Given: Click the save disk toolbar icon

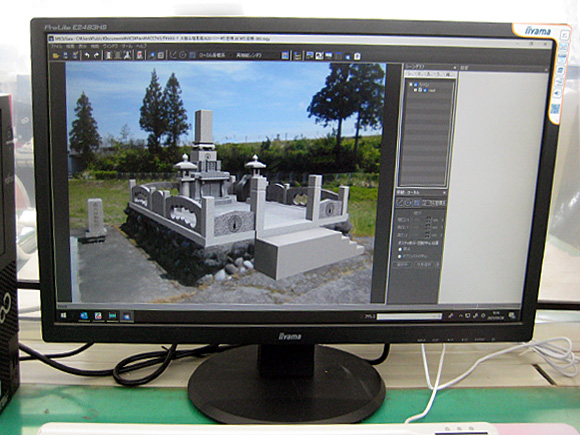Looking at the screenshot, I should [x=65, y=55].
